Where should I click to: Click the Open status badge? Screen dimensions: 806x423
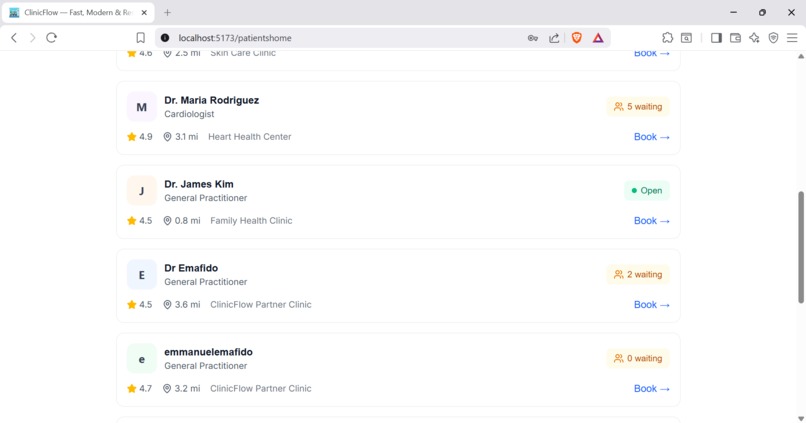click(647, 190)
